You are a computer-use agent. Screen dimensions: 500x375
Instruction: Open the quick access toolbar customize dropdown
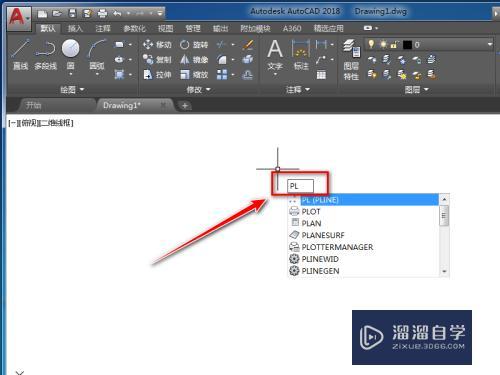coord(160,14)
